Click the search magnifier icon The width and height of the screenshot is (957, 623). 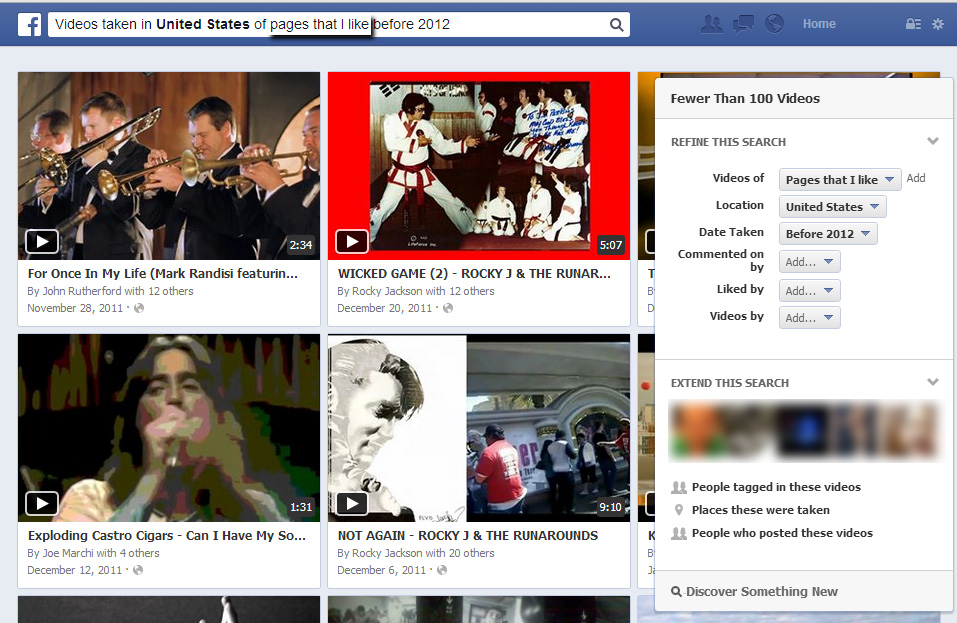click(616, 25)
